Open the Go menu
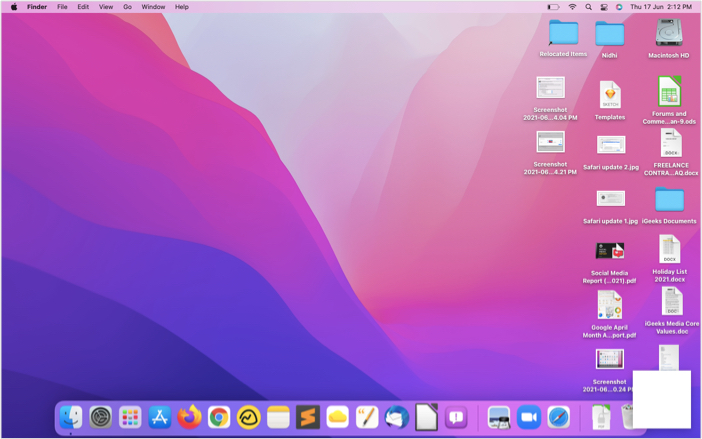Viewport: 702px width, 439px height. (127, 7)
